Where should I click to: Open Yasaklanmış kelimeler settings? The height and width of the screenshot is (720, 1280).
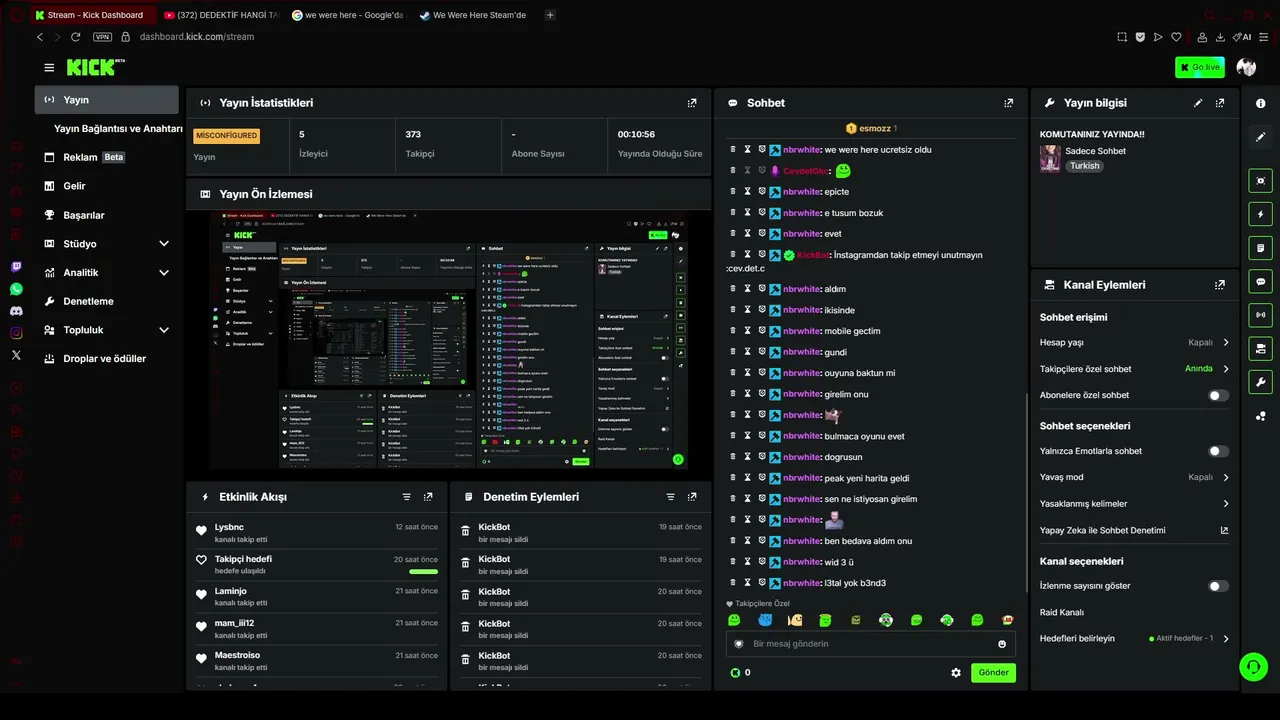(x=1134, y=504)
